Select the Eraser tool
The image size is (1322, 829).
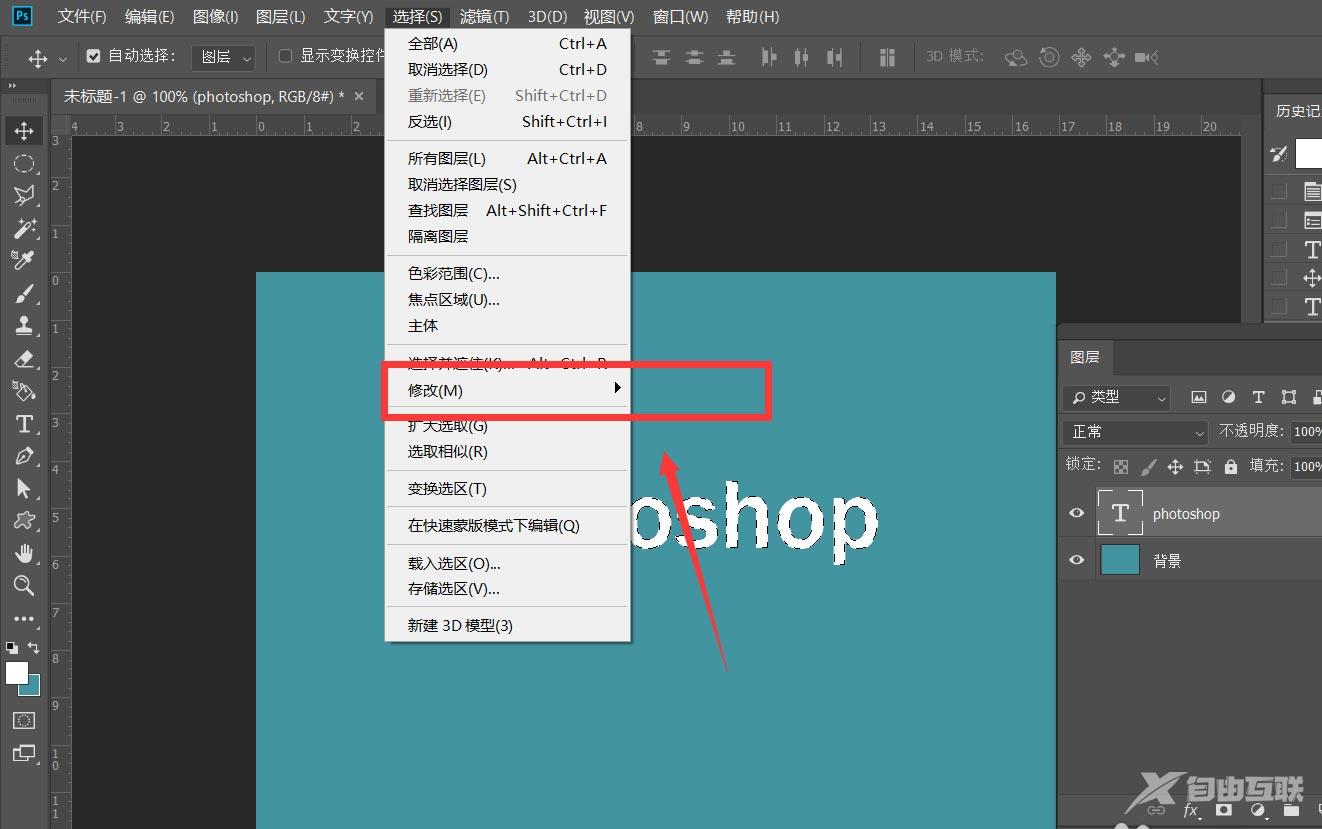[x=24, y=358]
